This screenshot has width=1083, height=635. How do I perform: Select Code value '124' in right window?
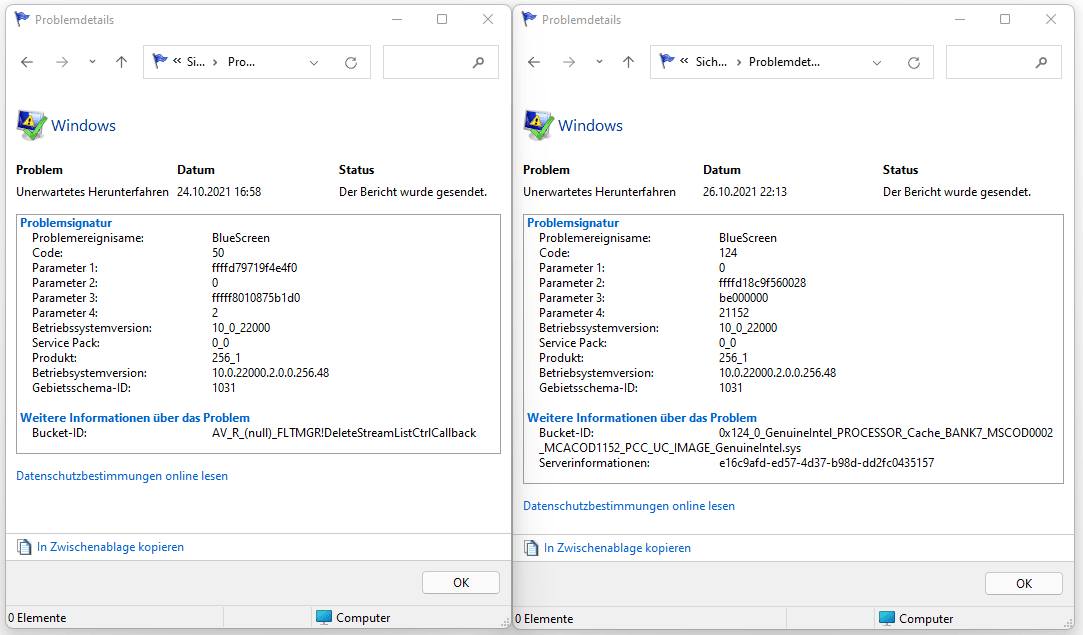pyautogui.click(x=728, y=253)
